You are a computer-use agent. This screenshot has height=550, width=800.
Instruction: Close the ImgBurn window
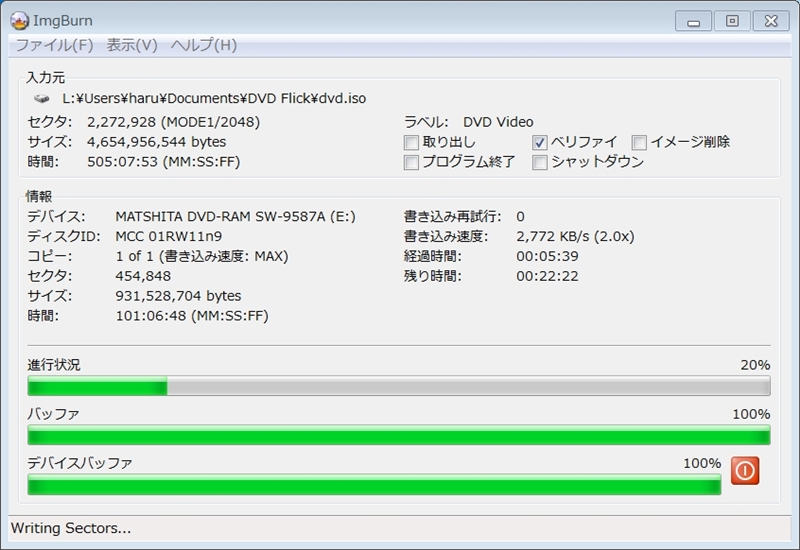[x=771, y=21]
